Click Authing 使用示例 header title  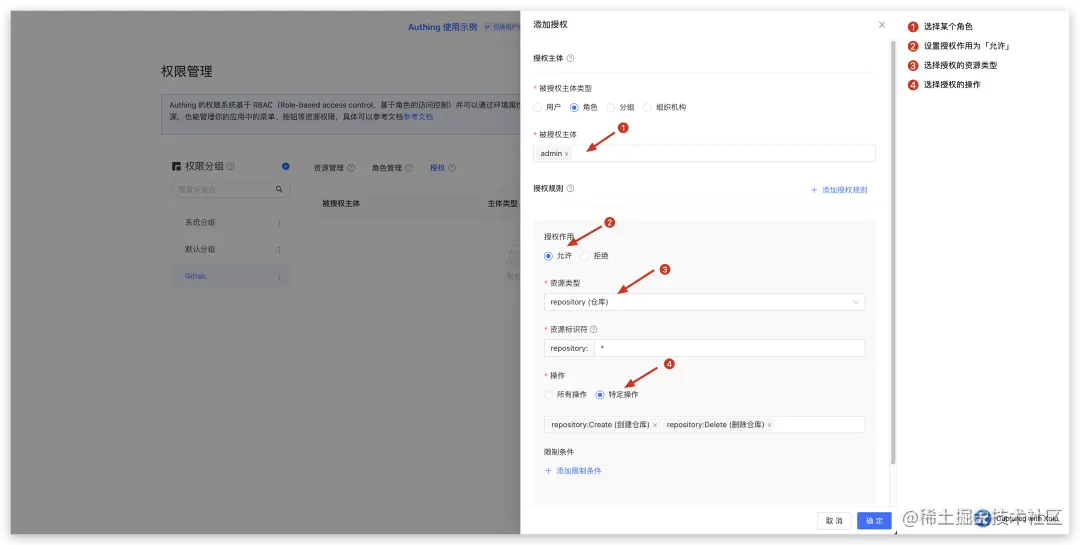(x=442, y=28)
